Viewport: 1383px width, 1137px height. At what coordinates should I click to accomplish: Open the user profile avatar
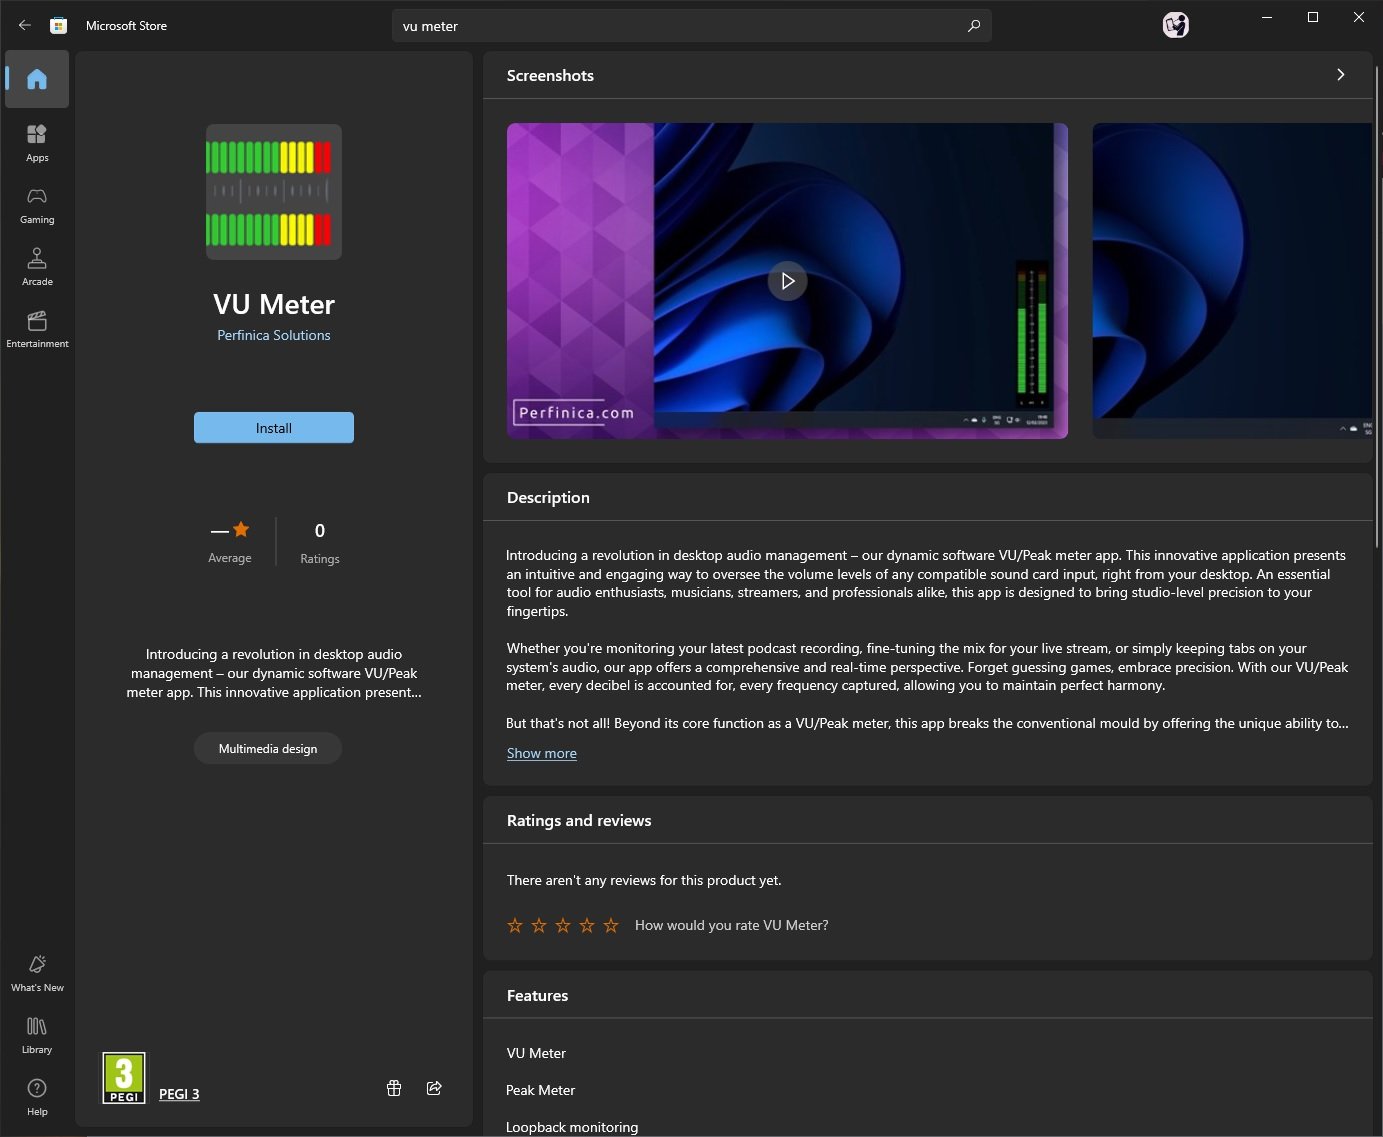coord(1175,25)
